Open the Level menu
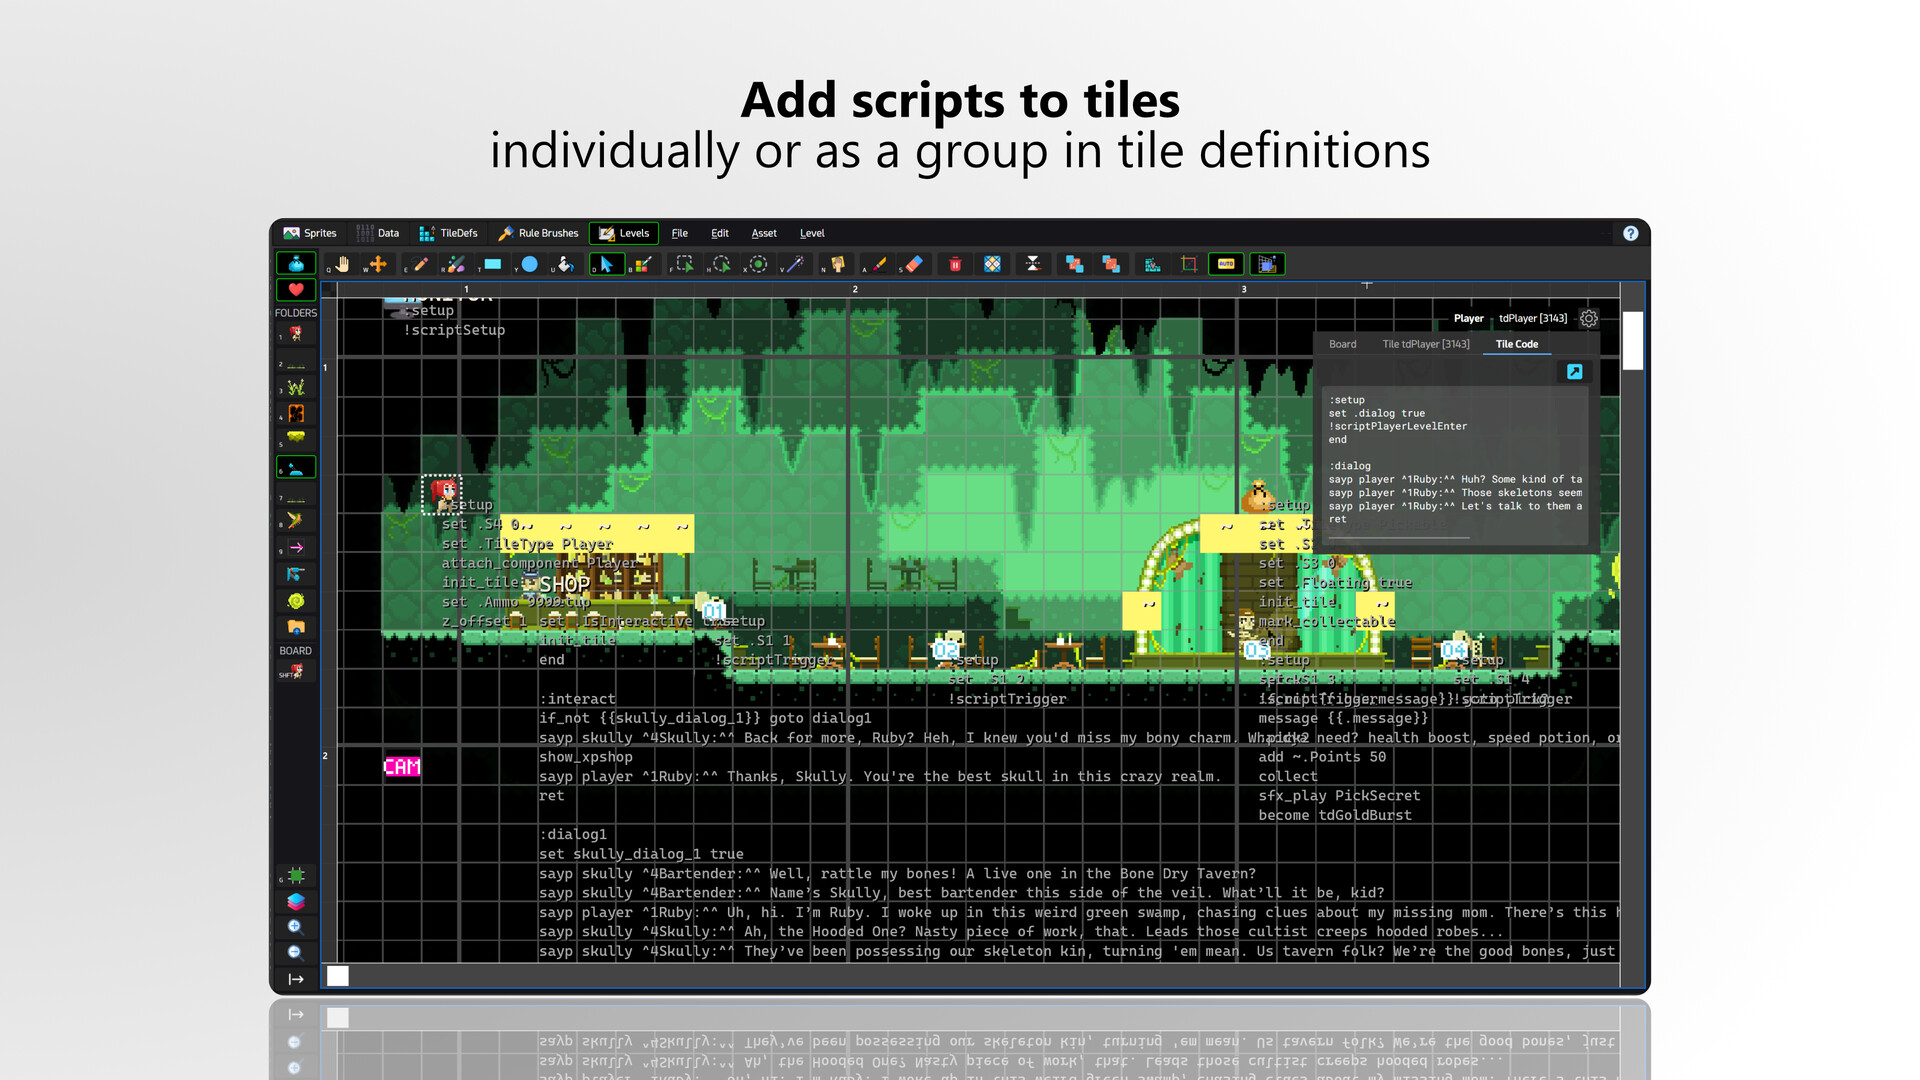This screenshot has width=1920, height=1080. pyautogui.click(x=811, y=233)
